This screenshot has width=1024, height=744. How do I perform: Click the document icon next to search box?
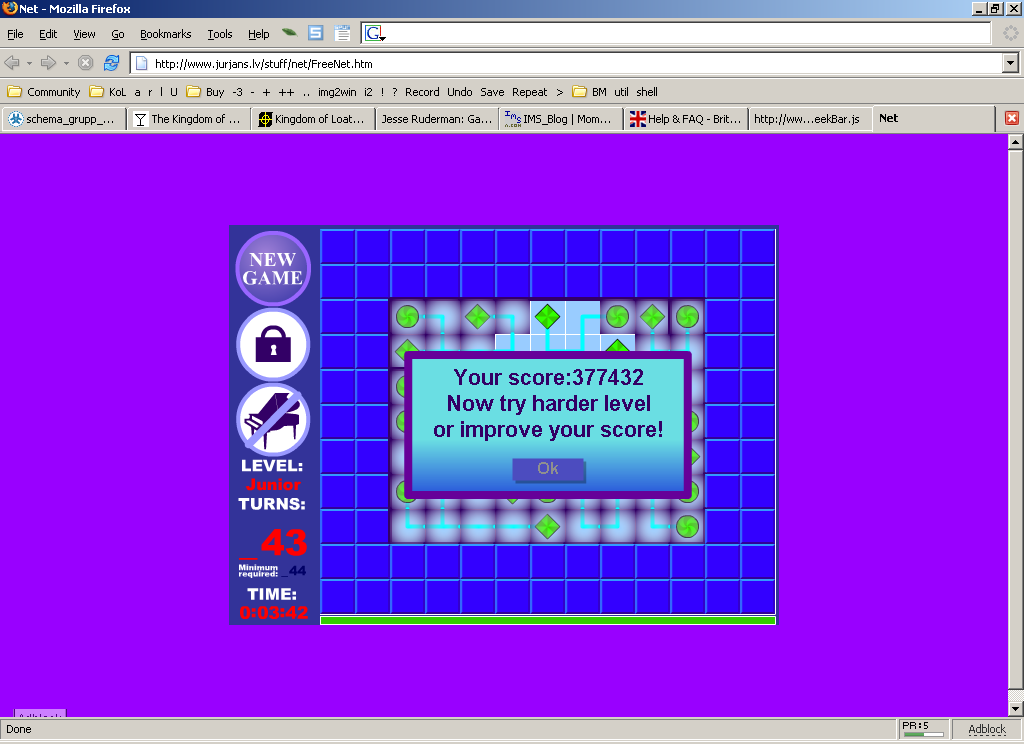pyautogui.click(x=342, y=33)
